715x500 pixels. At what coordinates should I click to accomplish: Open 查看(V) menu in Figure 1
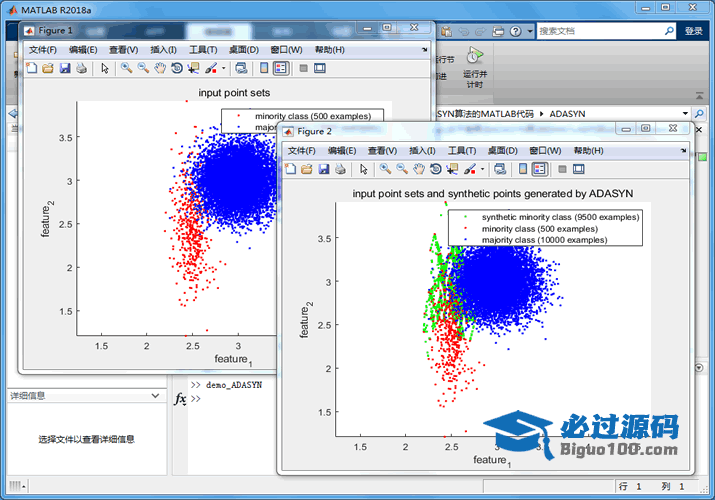[x=124, y=50]
